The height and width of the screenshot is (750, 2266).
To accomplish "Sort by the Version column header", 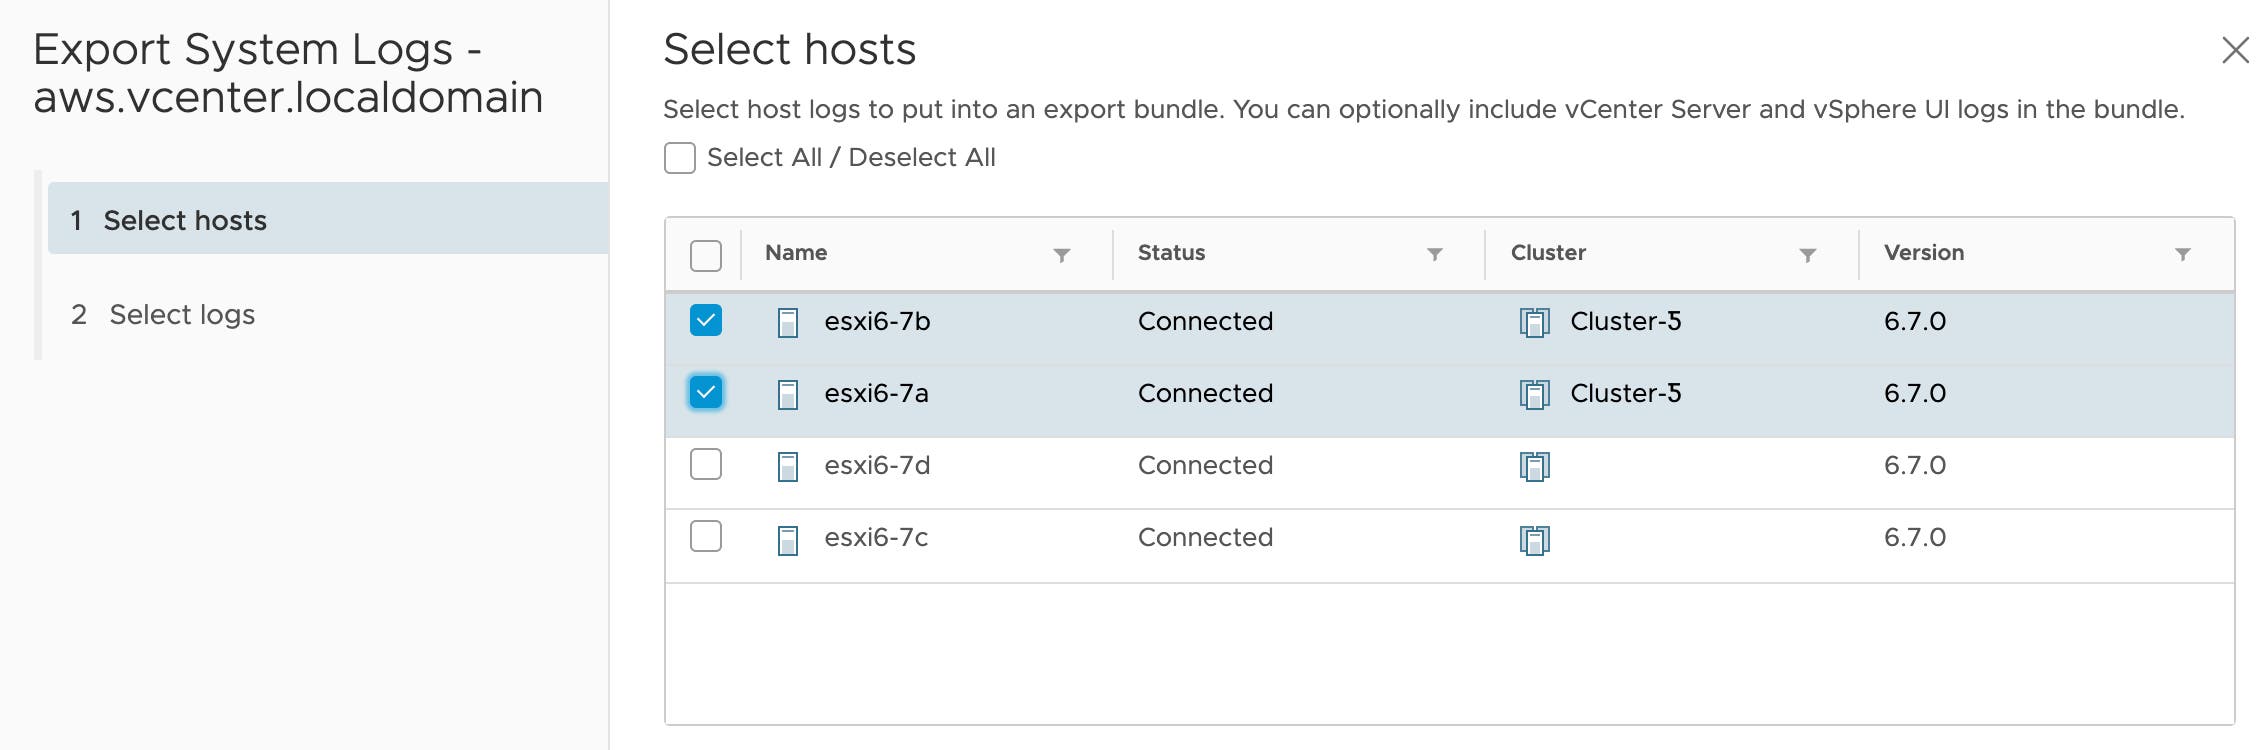I will [1924, 253].
